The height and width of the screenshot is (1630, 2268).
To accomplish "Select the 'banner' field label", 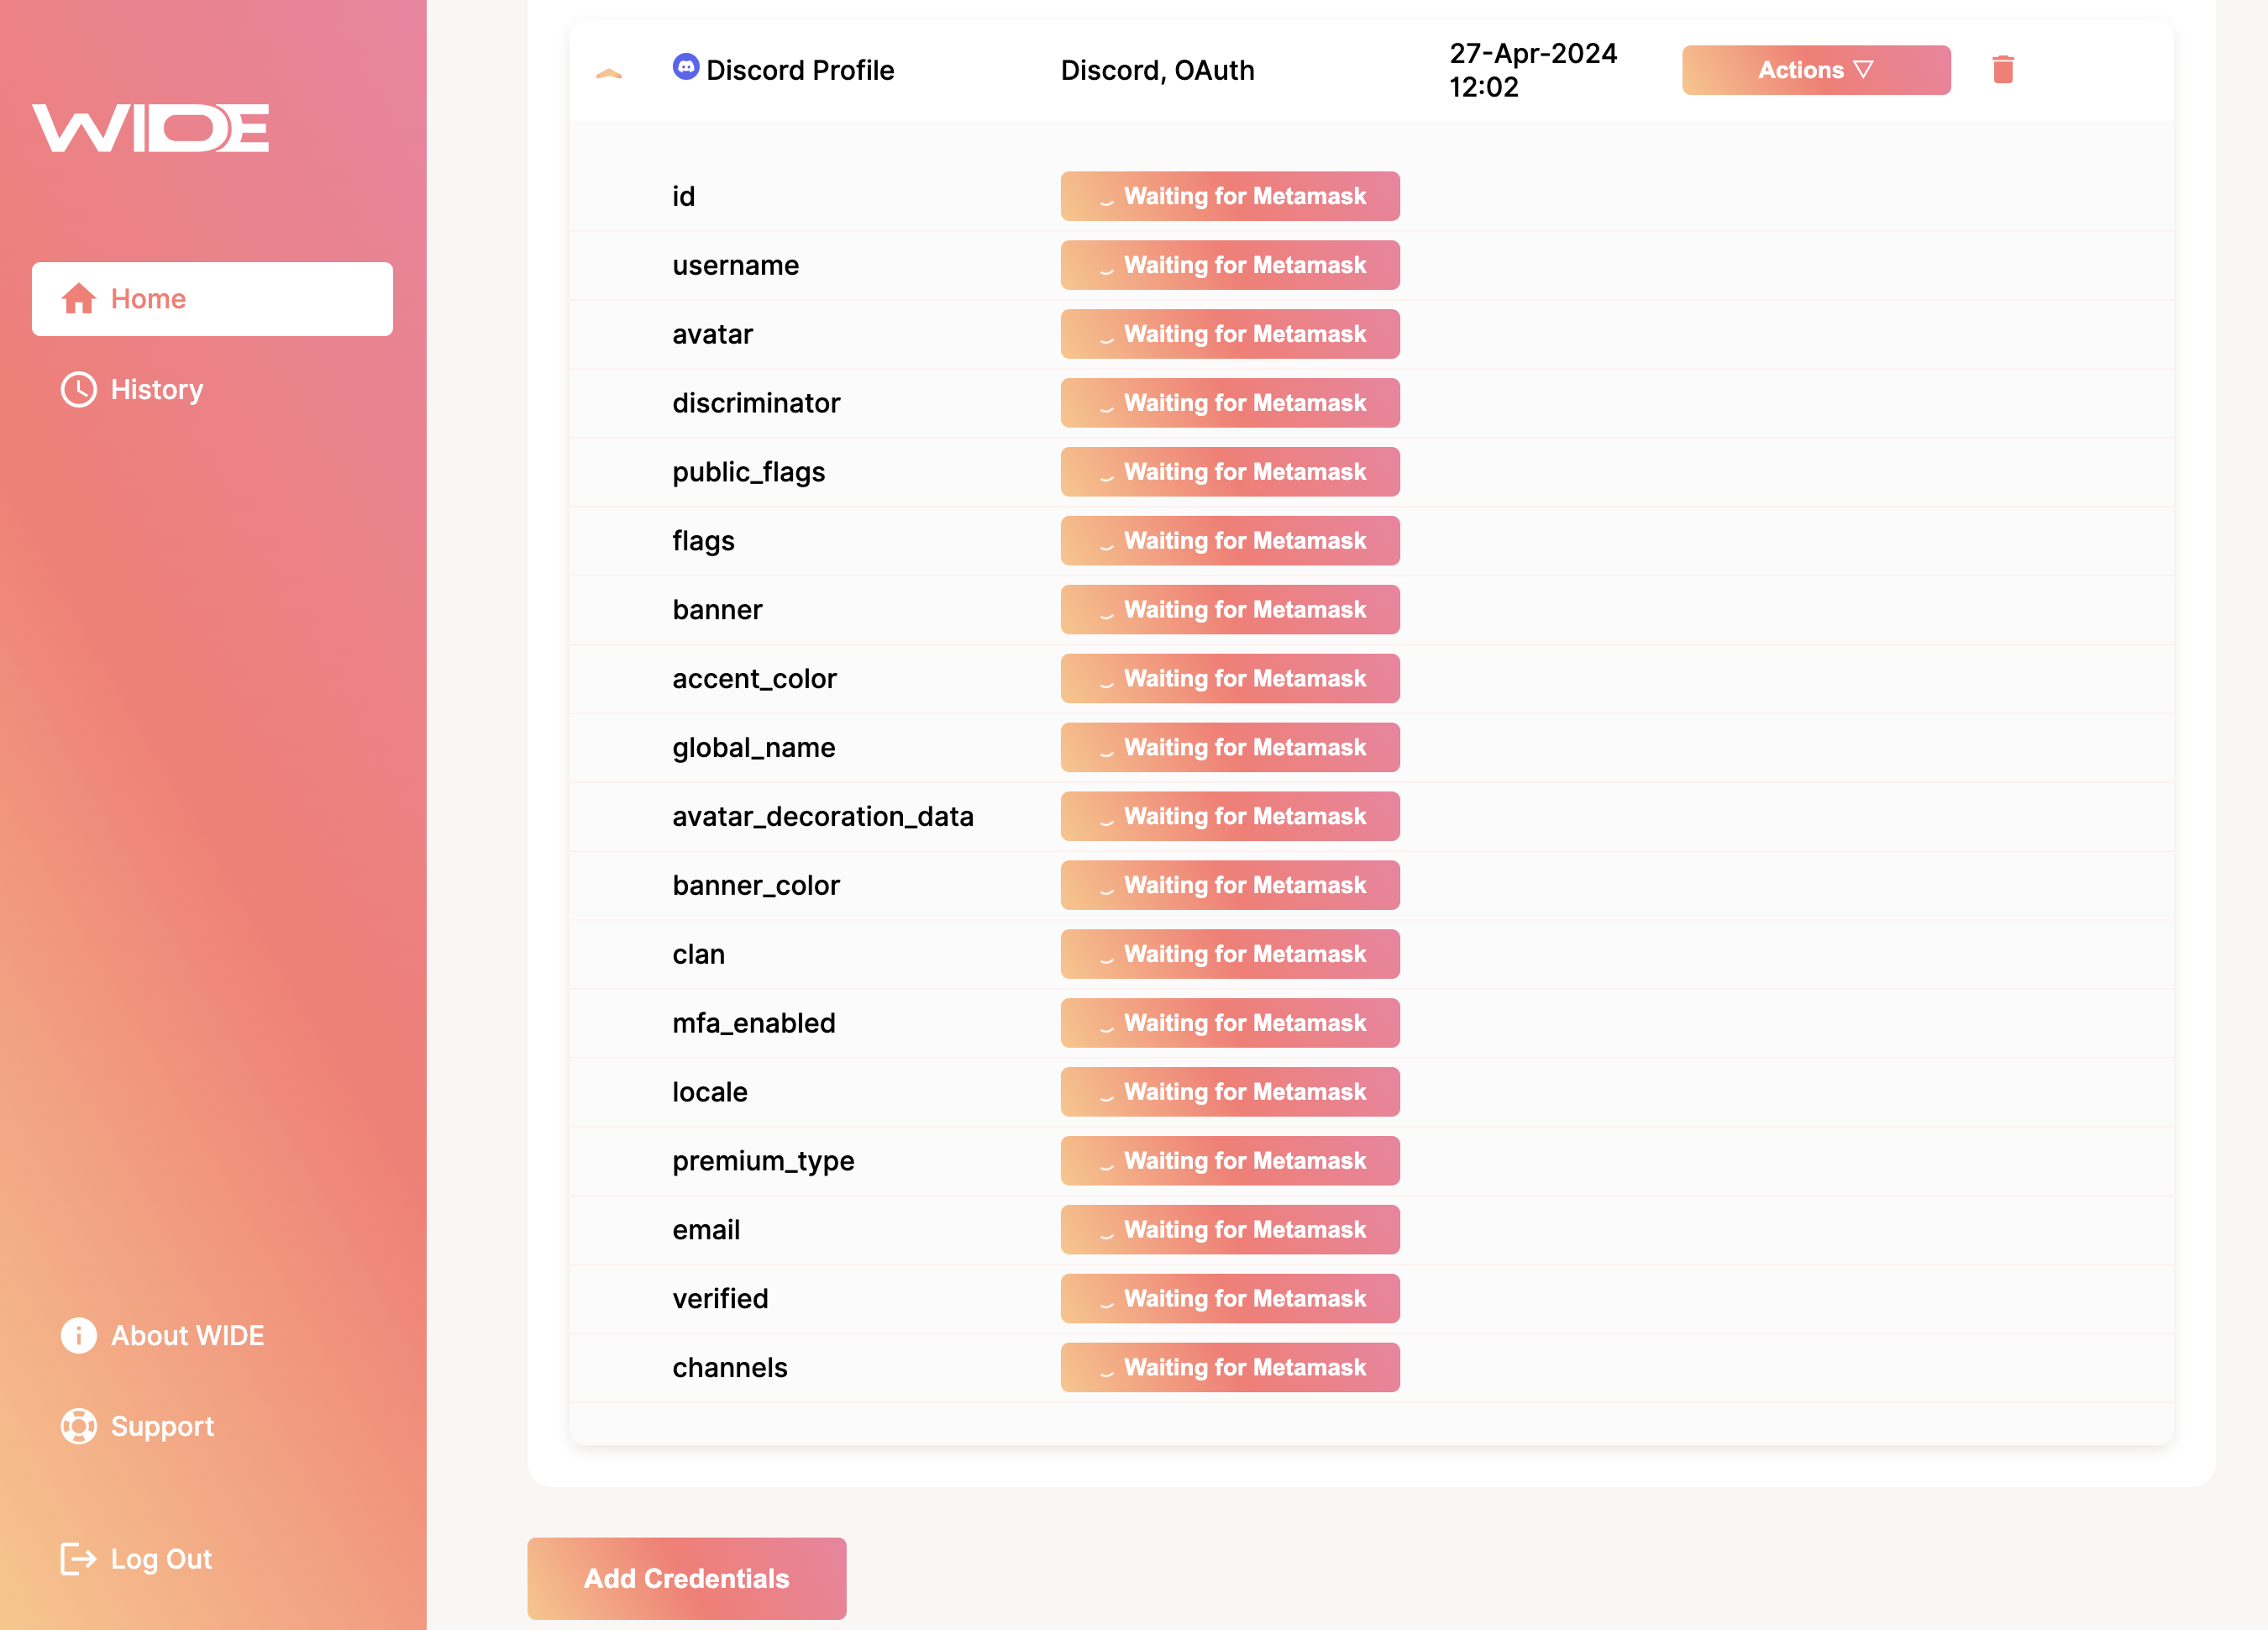I will [x=717, y=610].
